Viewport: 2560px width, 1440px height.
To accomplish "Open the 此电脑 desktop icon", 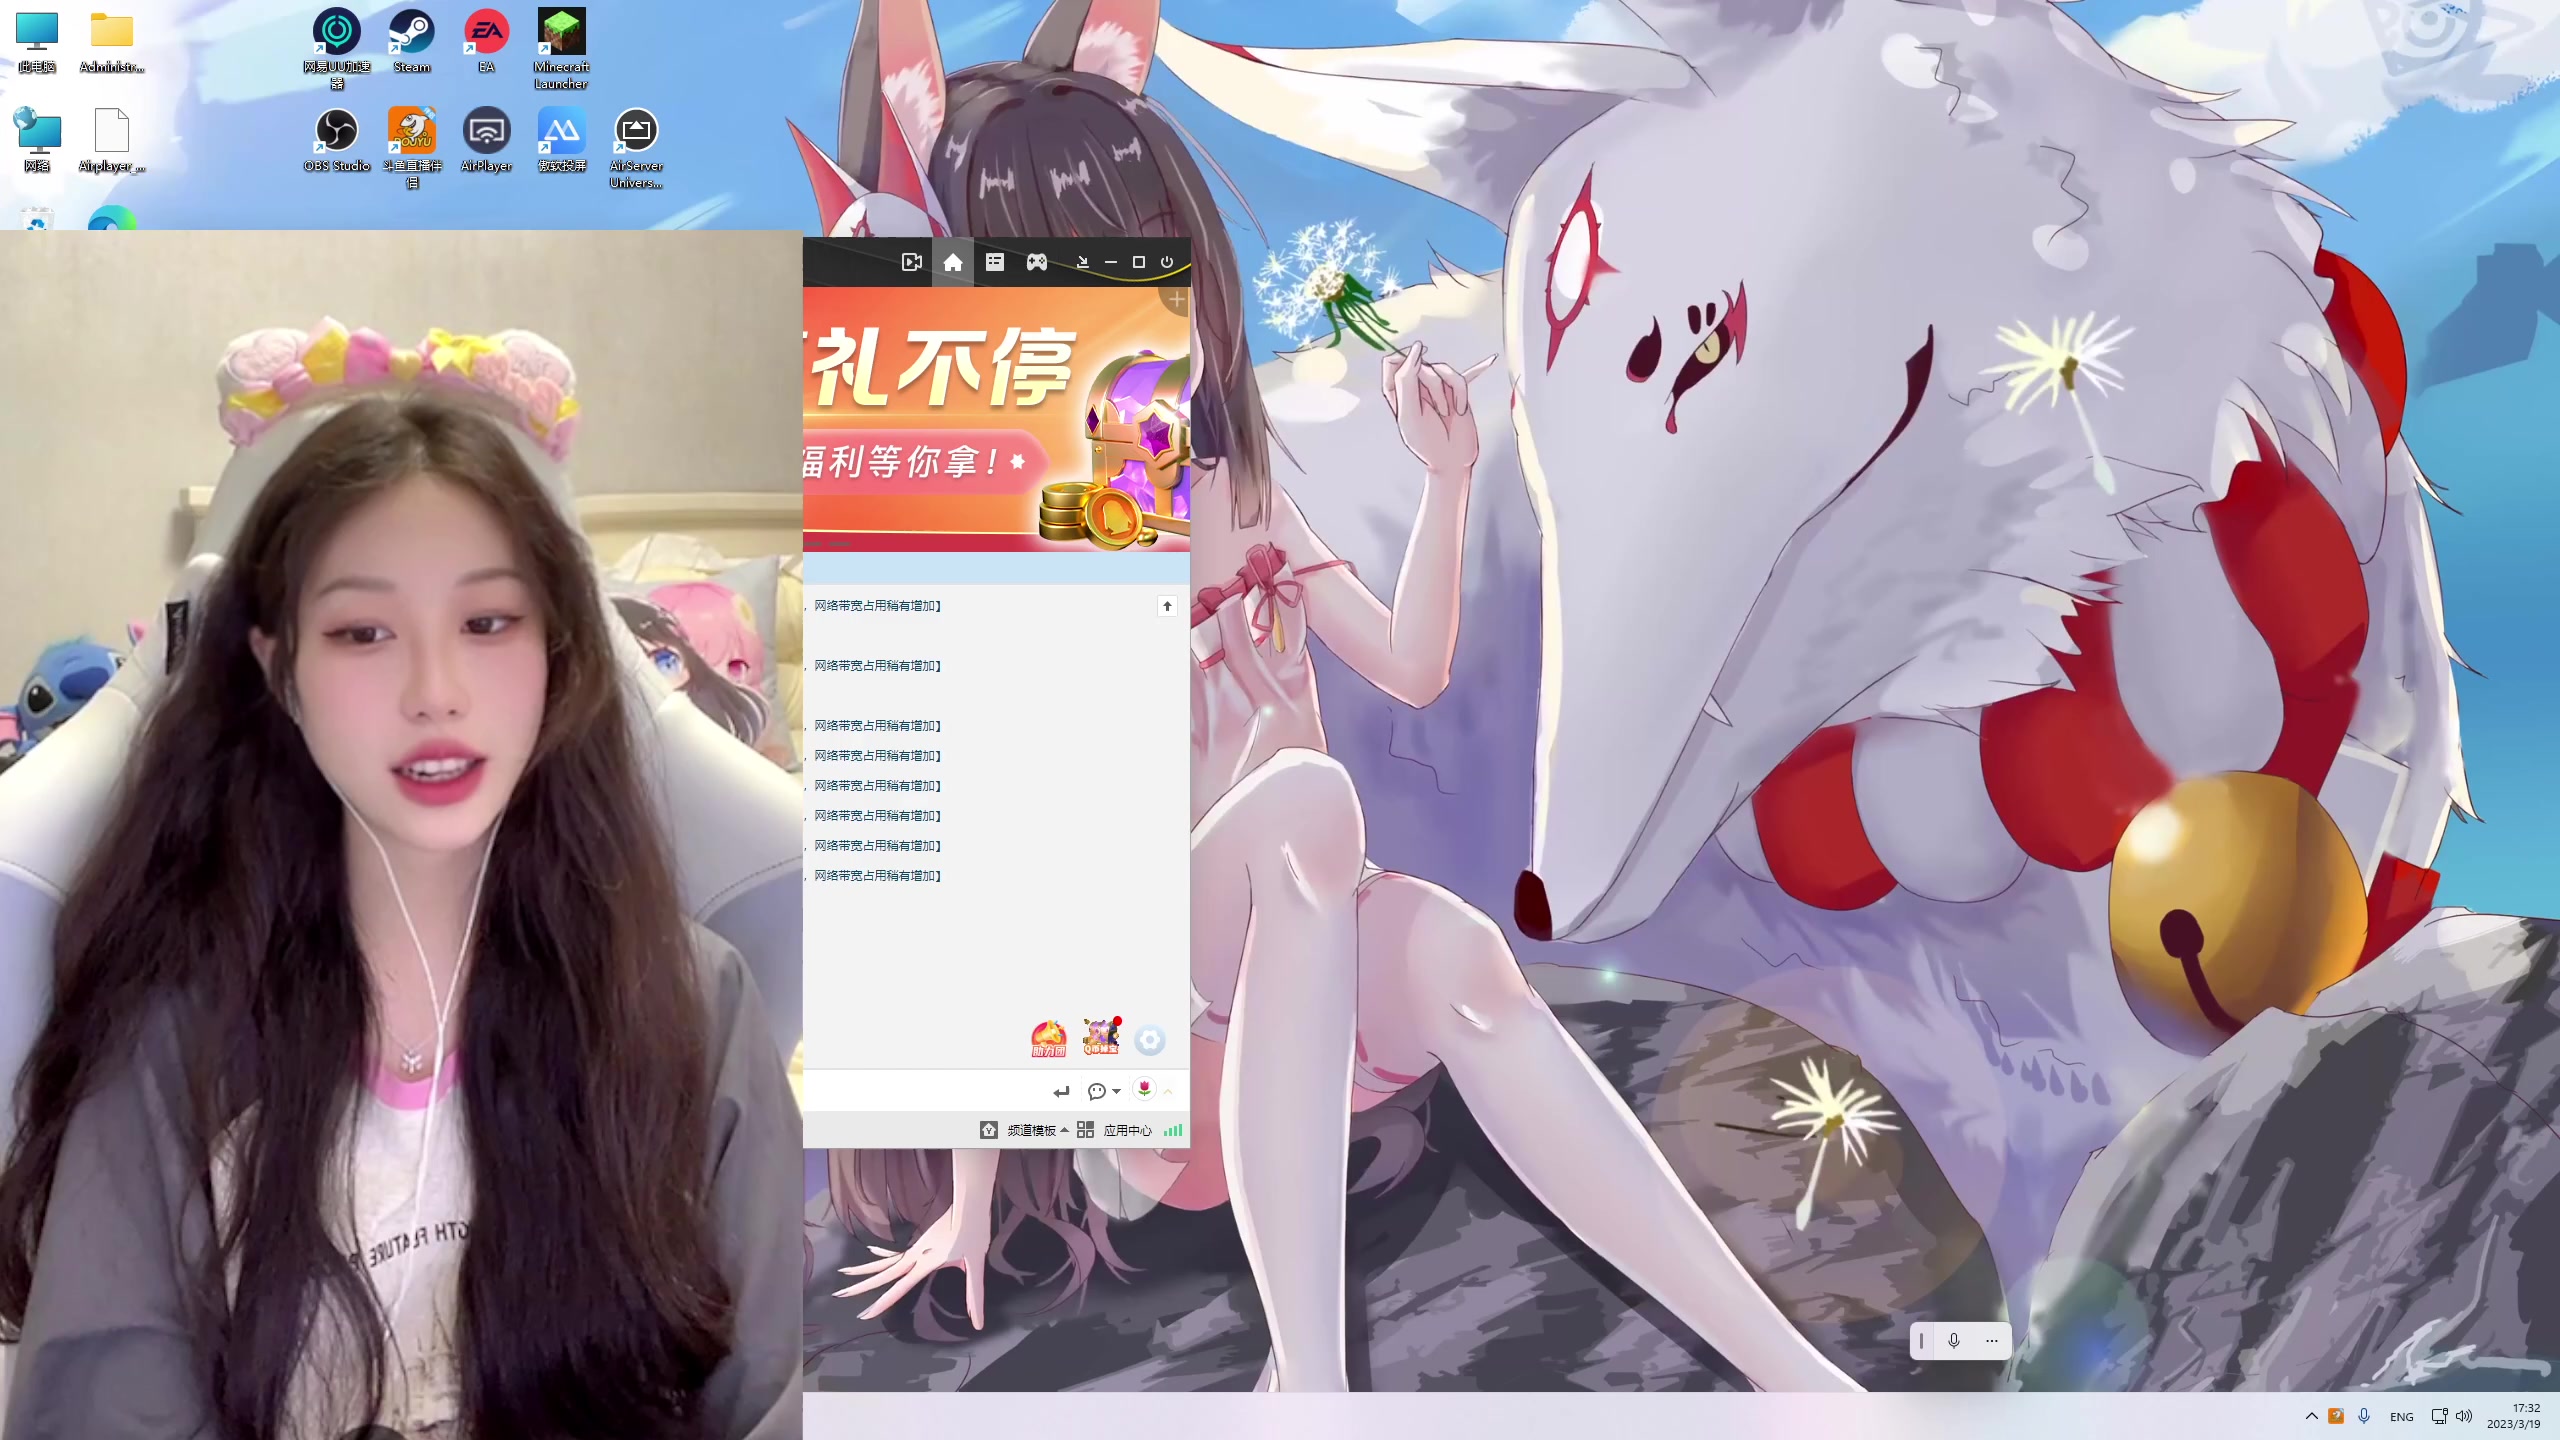I will [x=37, y=41].
